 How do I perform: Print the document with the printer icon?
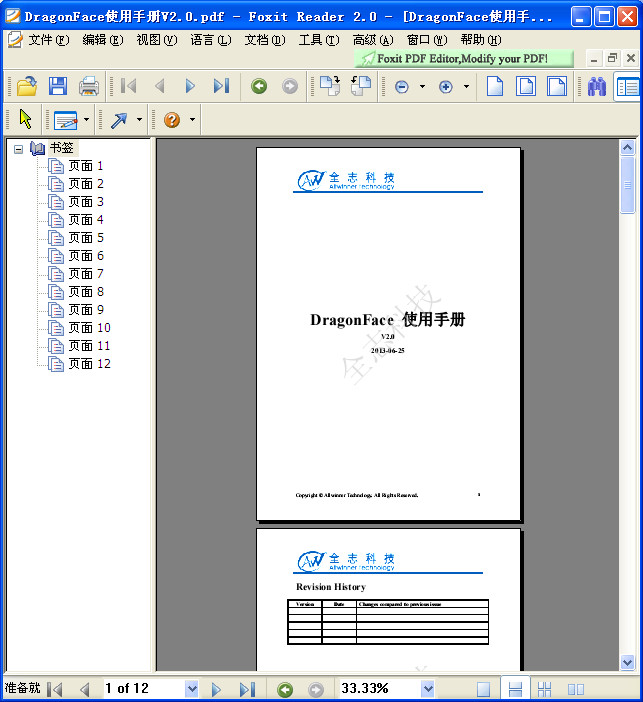point(89,86)
